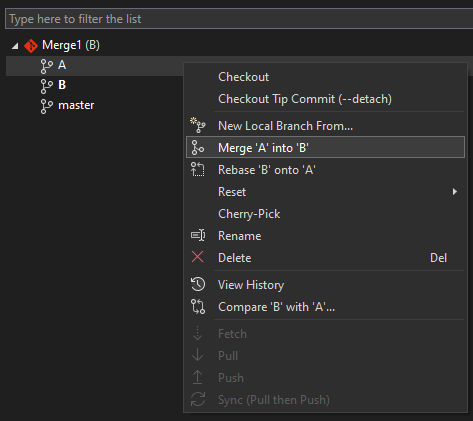This screenshot has height=421, width=473.
Task: Collapse the Merge1 (B) repository node
Action: point(15,46)
